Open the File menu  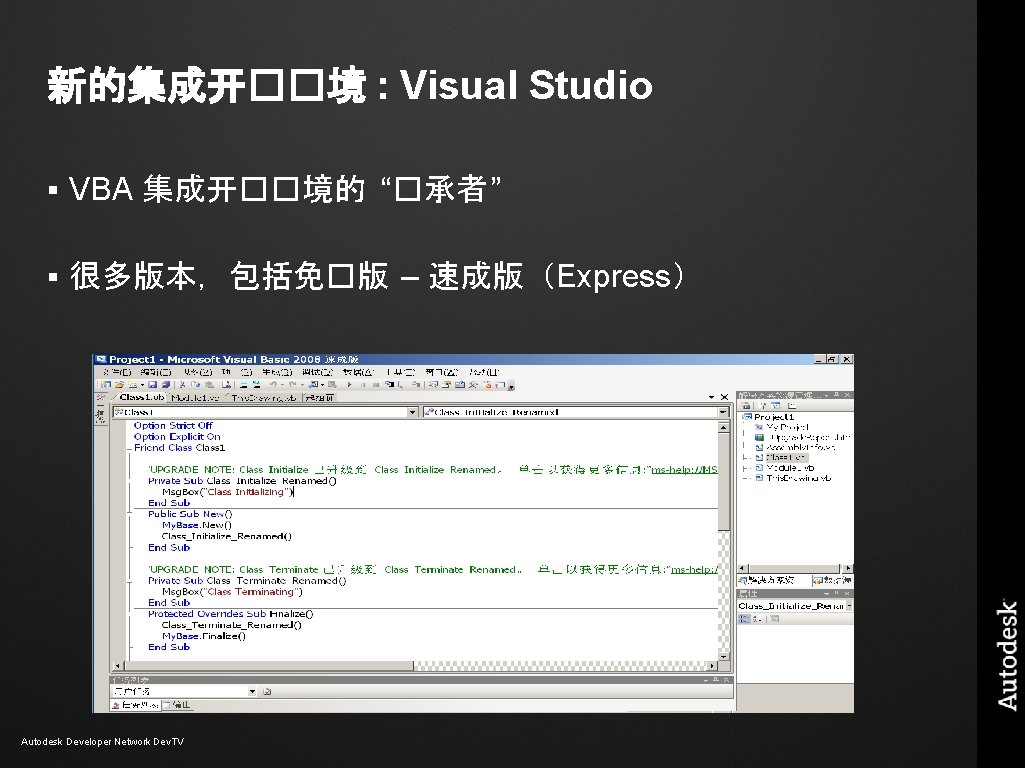pos(118,372)
